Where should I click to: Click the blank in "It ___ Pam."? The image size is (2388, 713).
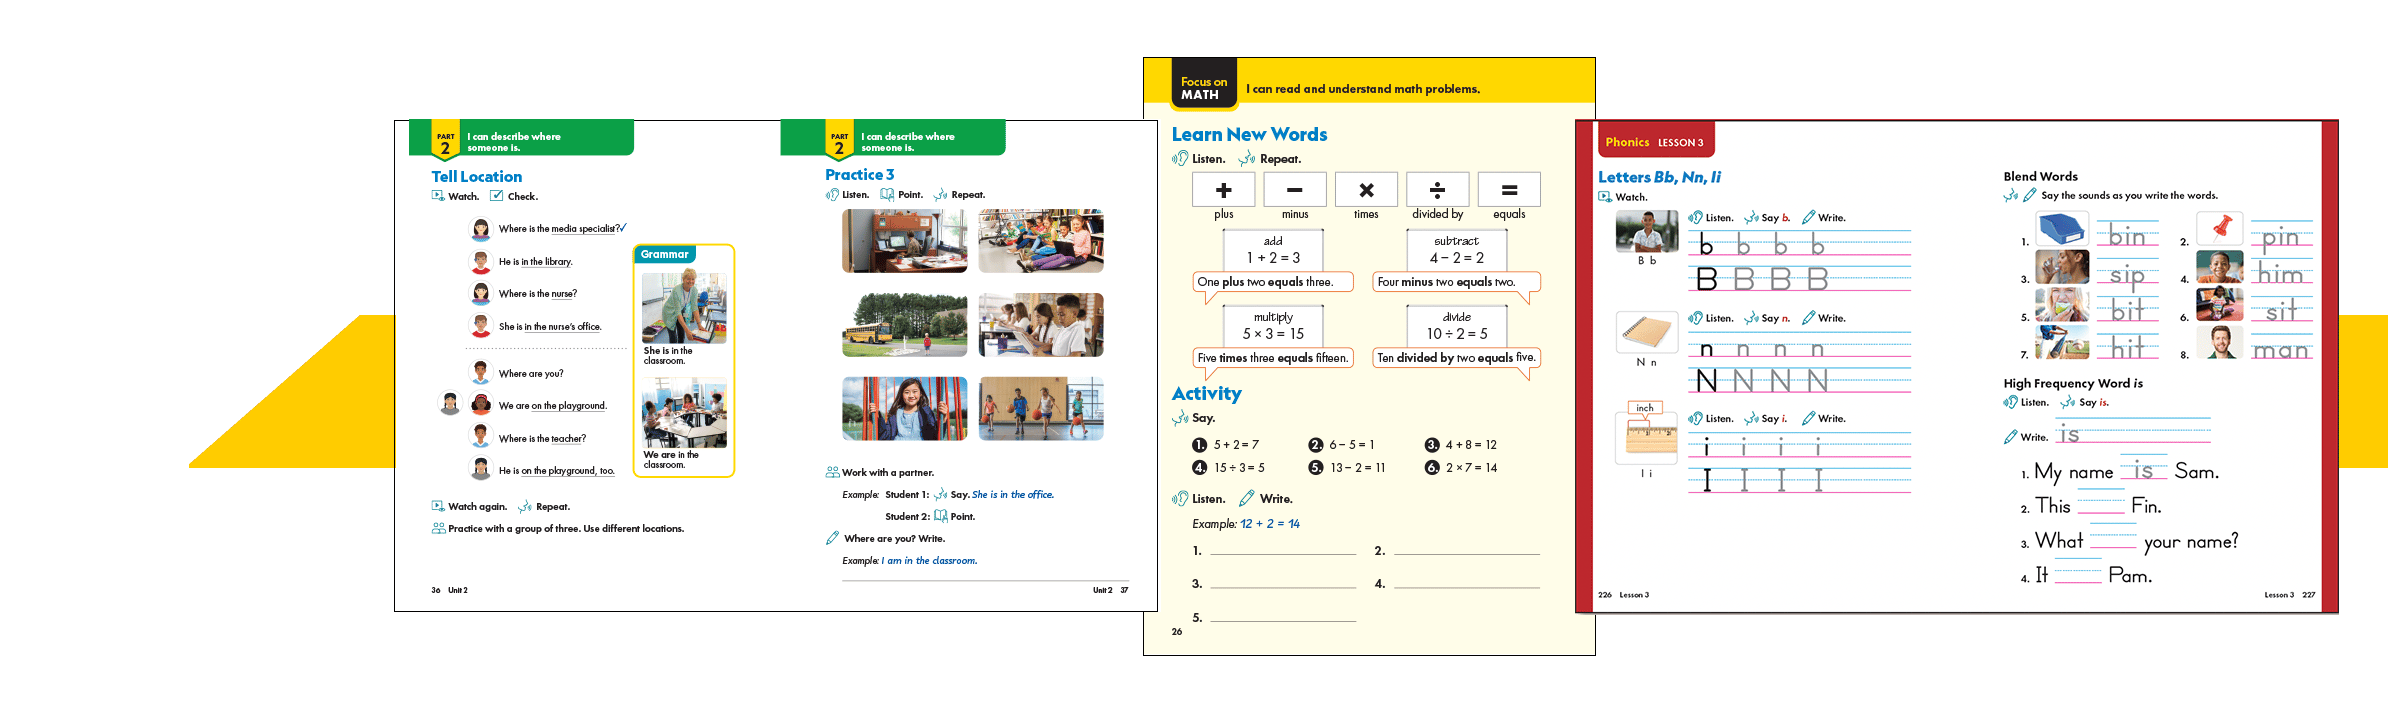pos(2078,573)
